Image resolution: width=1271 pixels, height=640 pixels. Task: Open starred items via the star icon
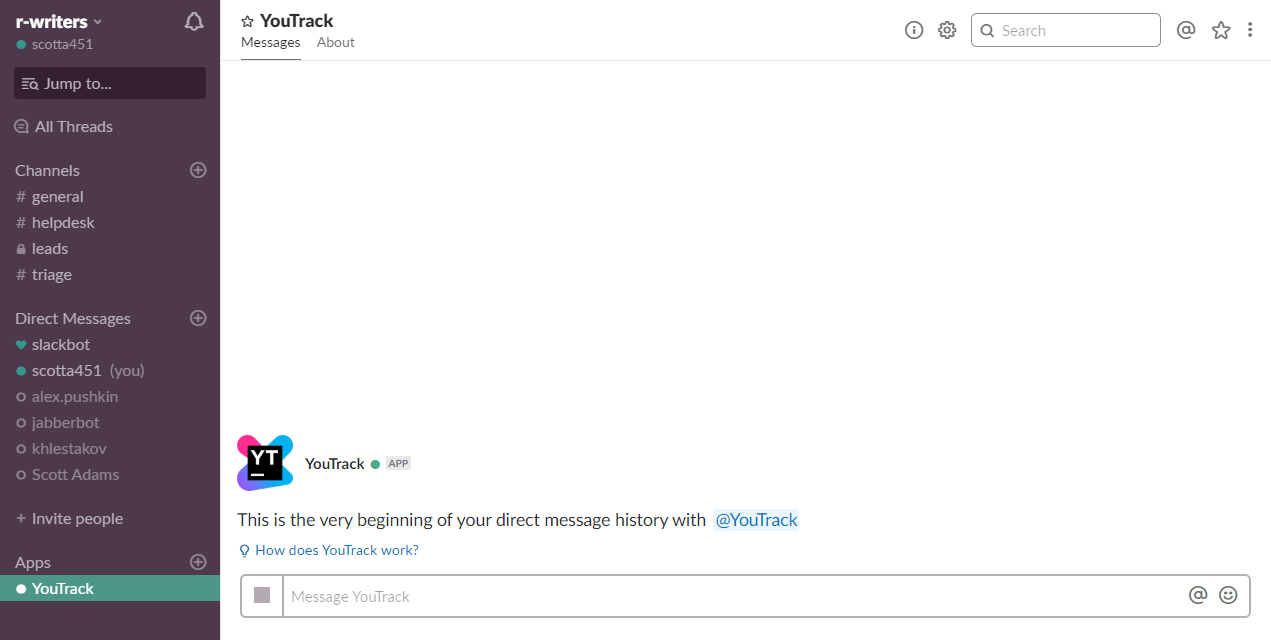(1220, 31)
